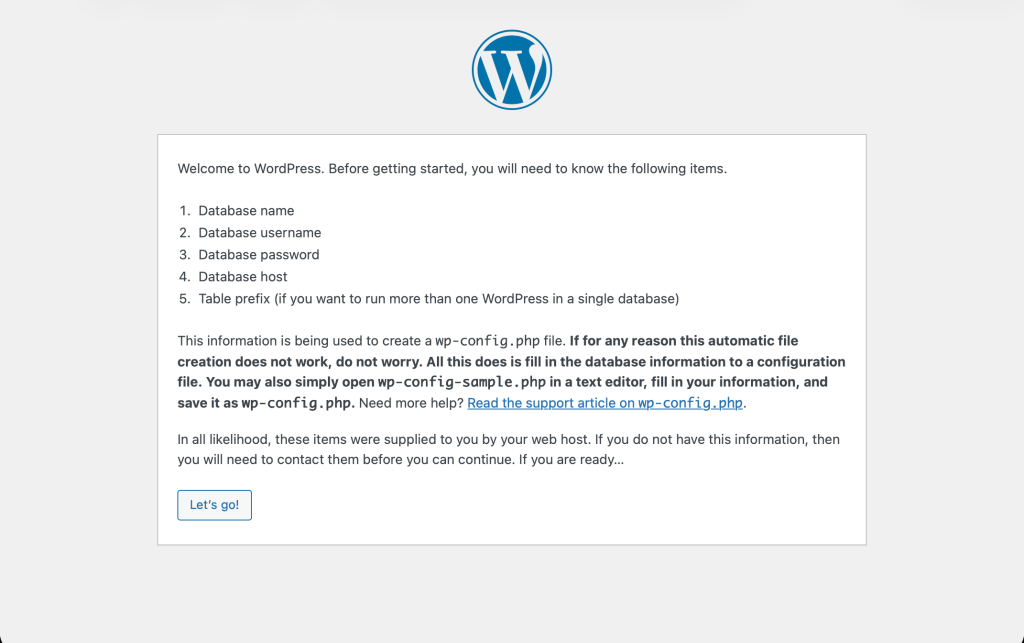This screenshot has width=1024, height=643.
Task: Open the wp-config.php support article link
Action: 606,404
